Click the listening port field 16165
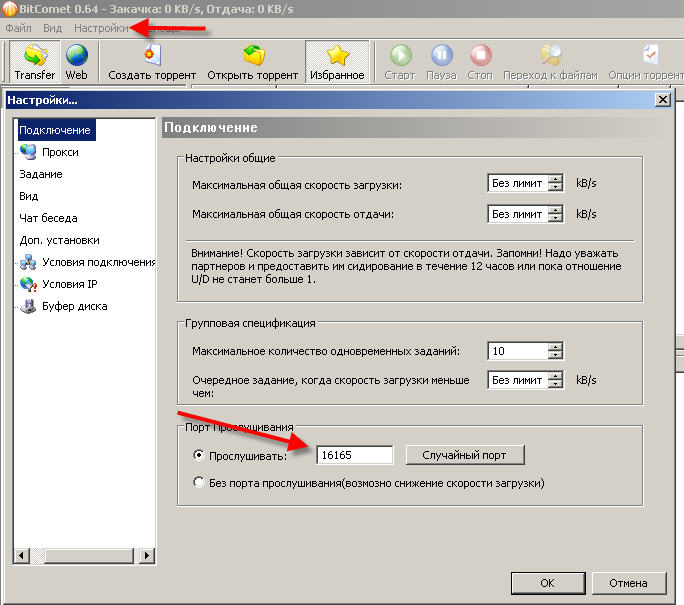Image resolution: width=684 pixels, height=605 pixels. pyautogui.click(x=354, y=455)
